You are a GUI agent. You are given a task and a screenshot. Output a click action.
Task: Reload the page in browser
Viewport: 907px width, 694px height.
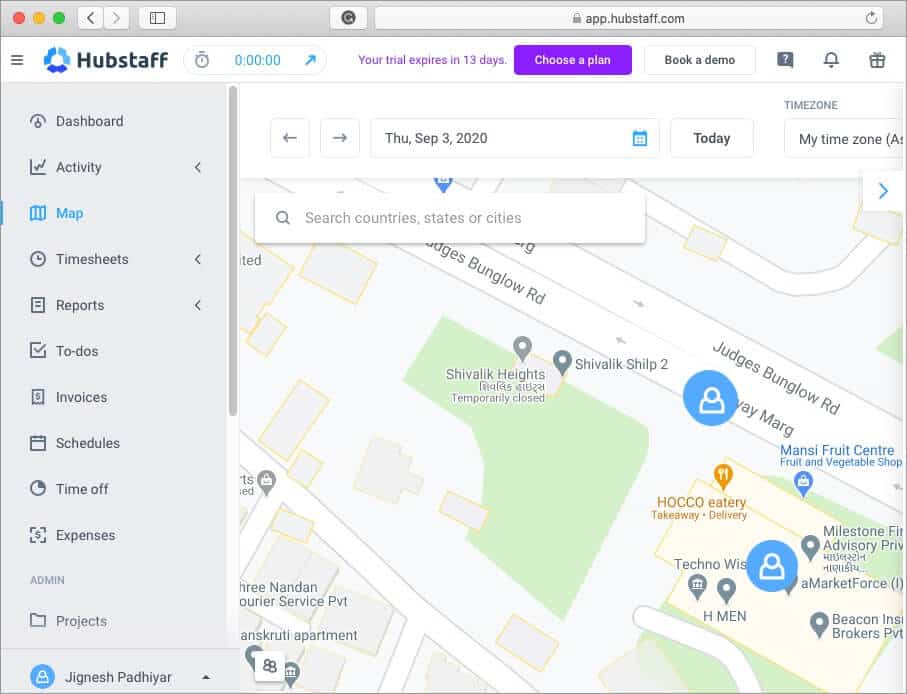click(871, 18)
